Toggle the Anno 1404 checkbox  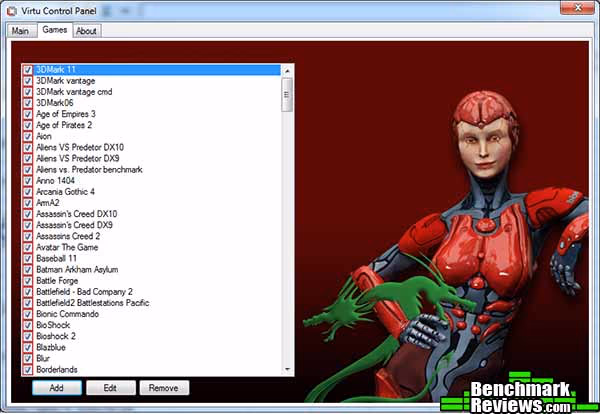pos(28,181)
